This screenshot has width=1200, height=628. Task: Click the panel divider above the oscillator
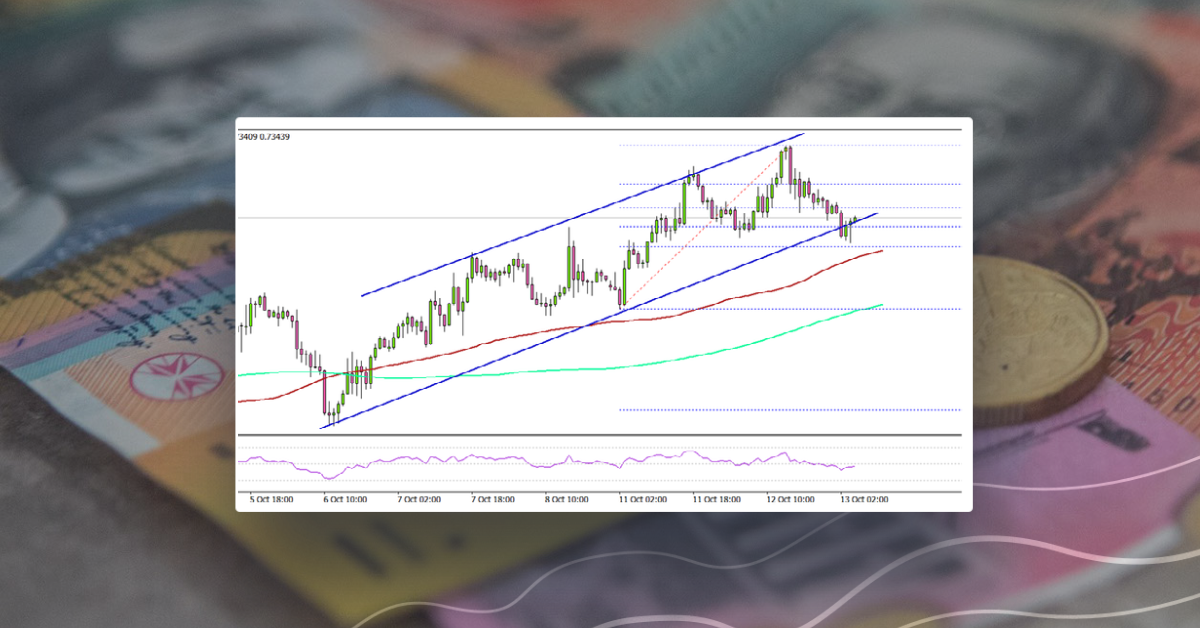click(x=600, y=435)
